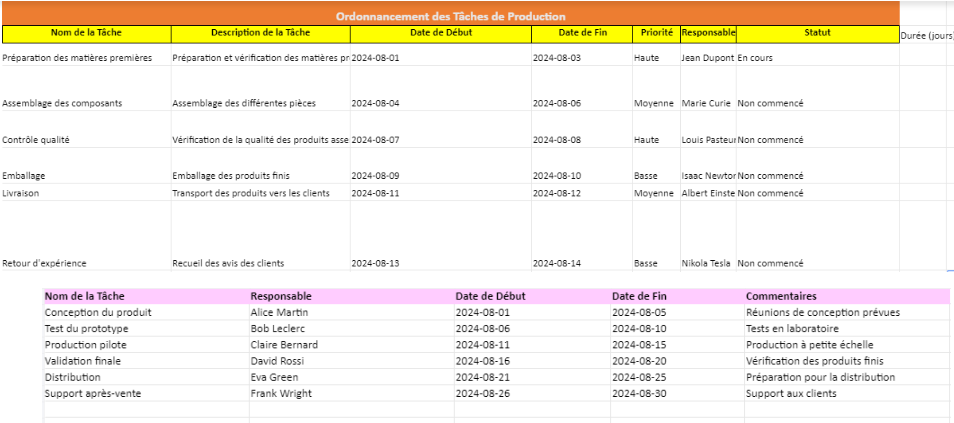Click the 'Frank Wright' cell
The height and width of the screenshot is (423, 954).
pos(352,393)
